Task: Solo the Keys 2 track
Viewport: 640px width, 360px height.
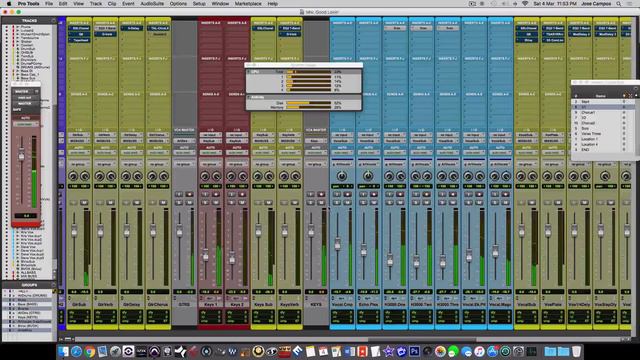Action: [x=231, y=202]
